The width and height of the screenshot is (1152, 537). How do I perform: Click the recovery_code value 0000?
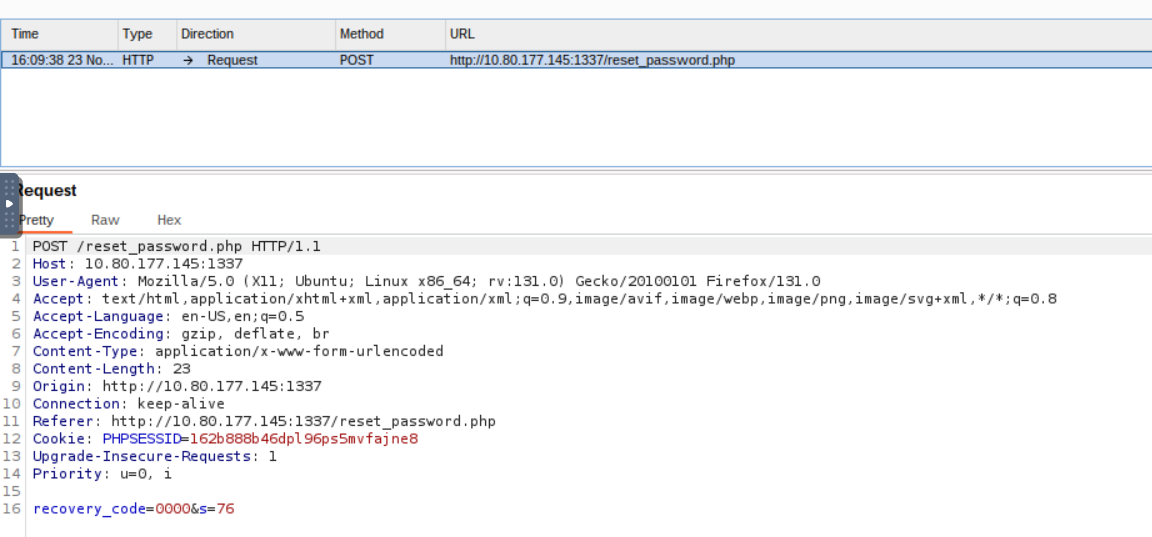[x=172, y=509]
